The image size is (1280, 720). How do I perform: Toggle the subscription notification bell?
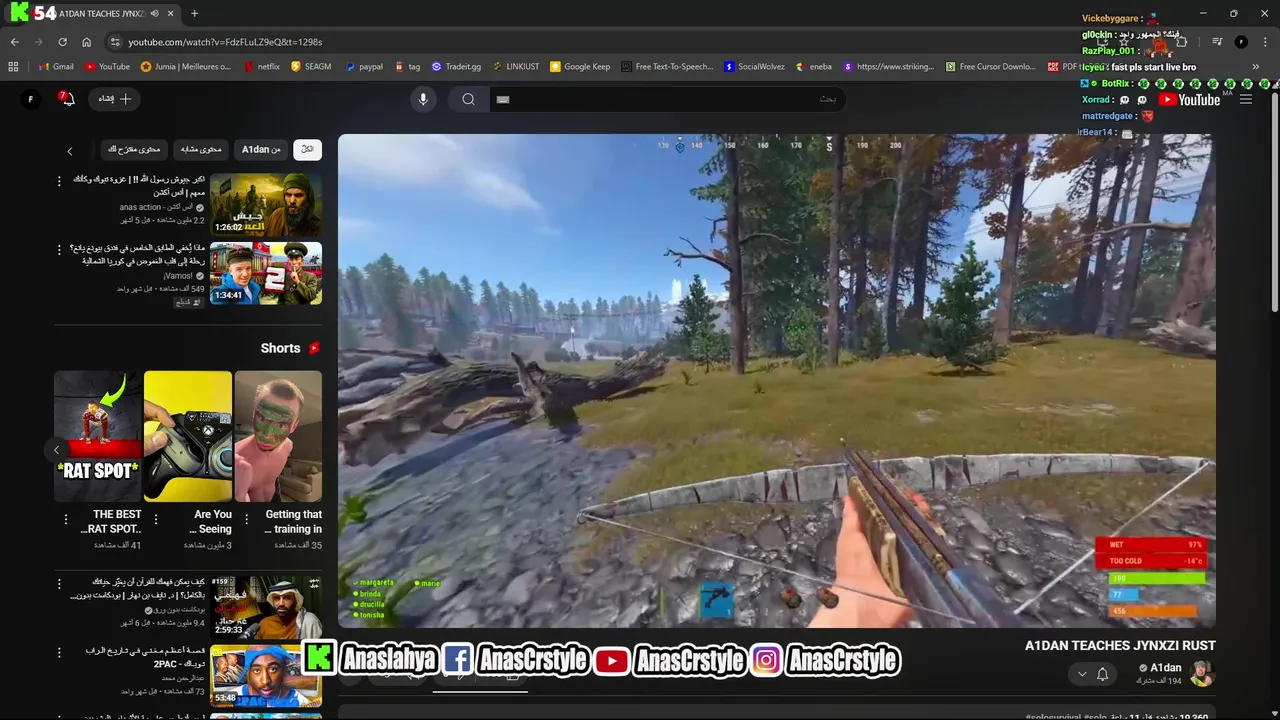coord(1102,674)
